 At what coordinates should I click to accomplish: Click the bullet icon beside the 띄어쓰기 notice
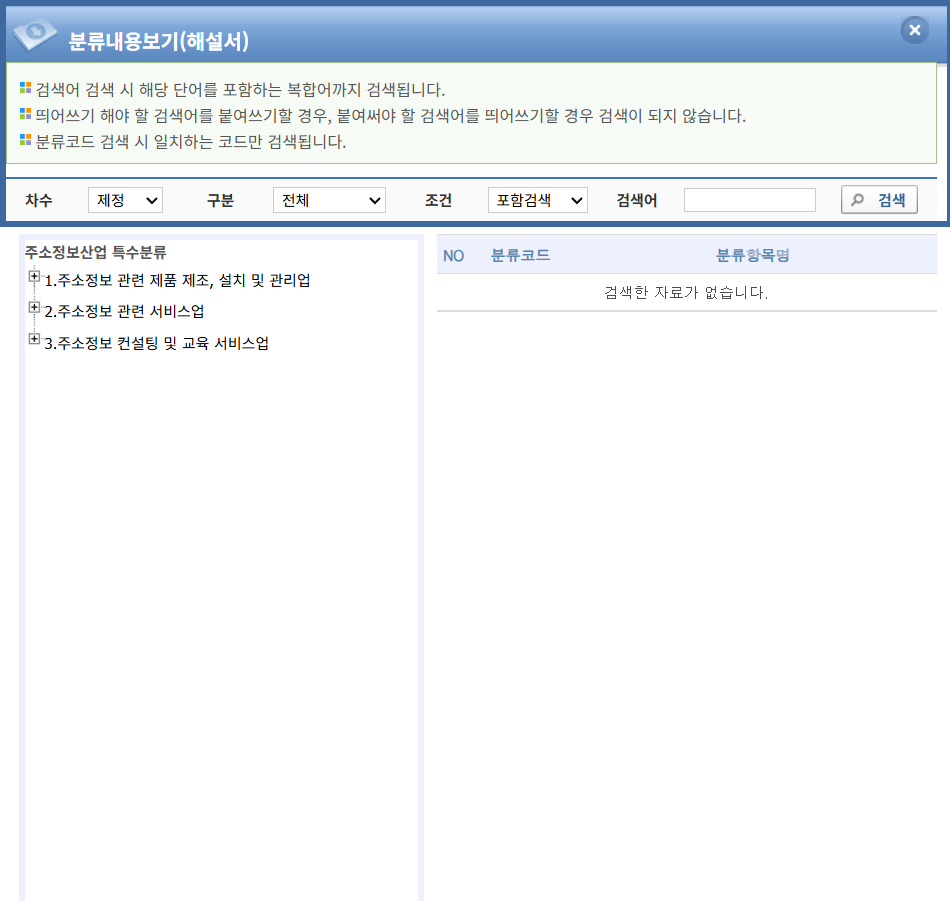coord(26,115)
